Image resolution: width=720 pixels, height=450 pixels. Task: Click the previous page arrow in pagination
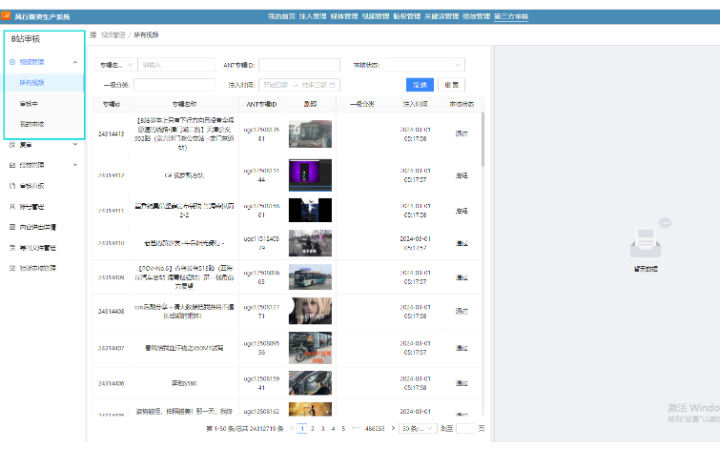291,428
